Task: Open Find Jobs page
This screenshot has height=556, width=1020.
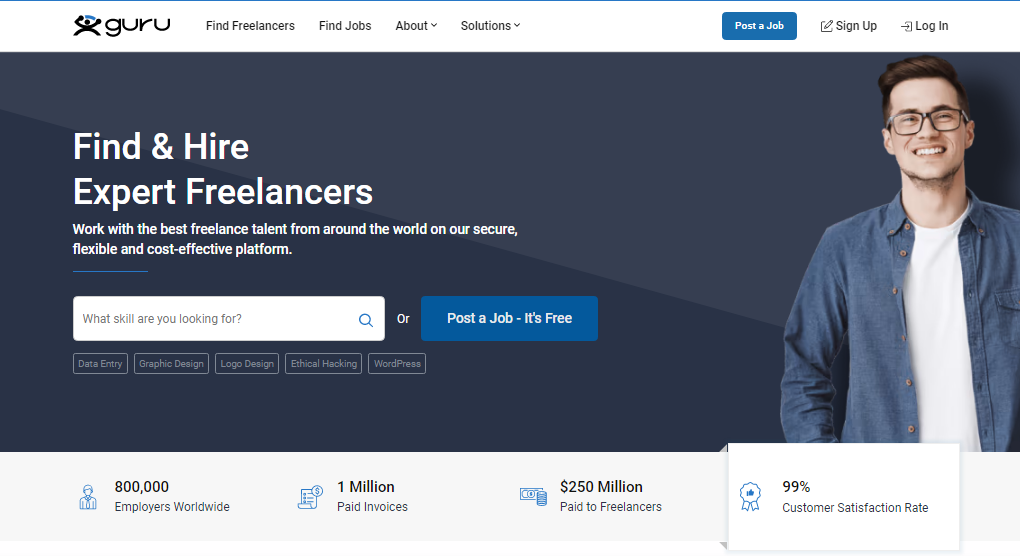Action: [345, 26]
